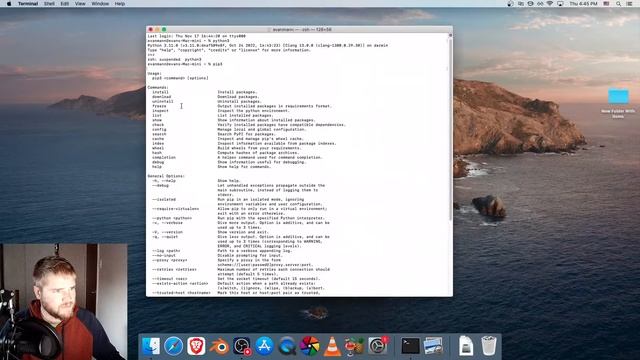Image resolution: width=640 pixels, height=360 pixels.
Task: Click the '--retries <retries>' option text
Action: coord(174,269)
